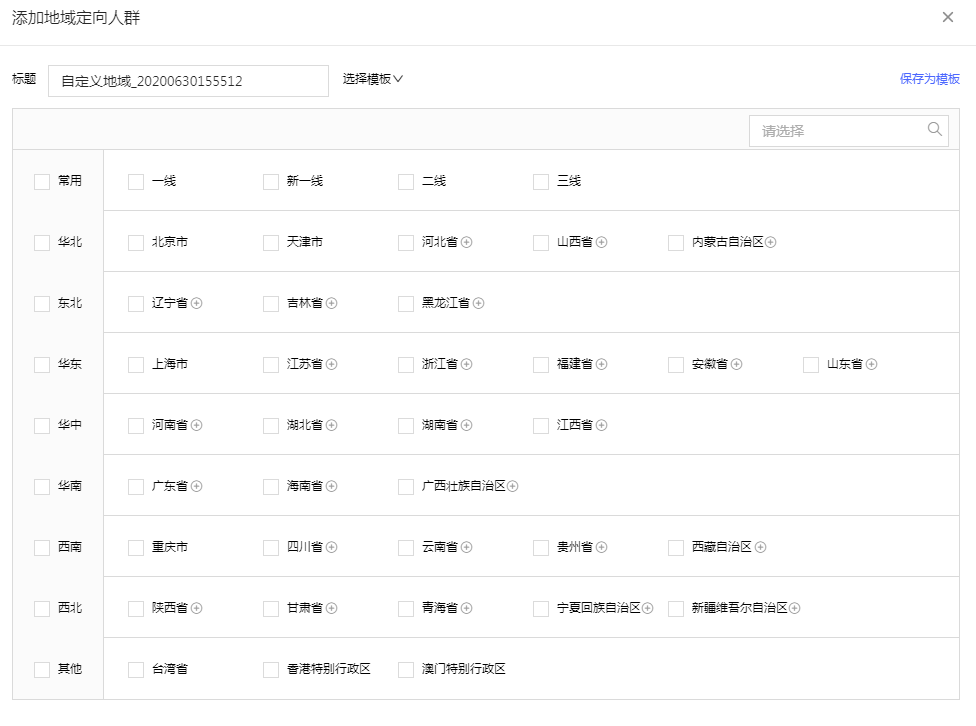Expand 湖南省 plus icon
The width and height of the screenshot is (976, 726).
466,425
